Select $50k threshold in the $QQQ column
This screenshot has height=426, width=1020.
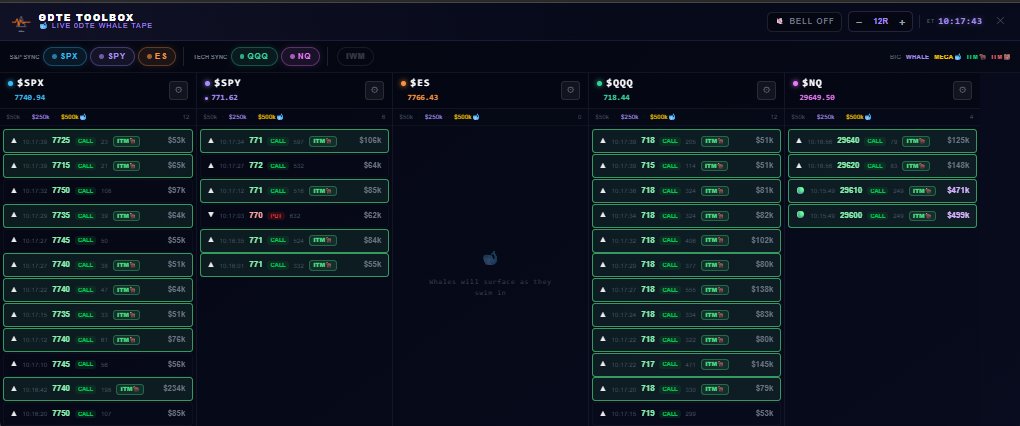click(601, 117)
